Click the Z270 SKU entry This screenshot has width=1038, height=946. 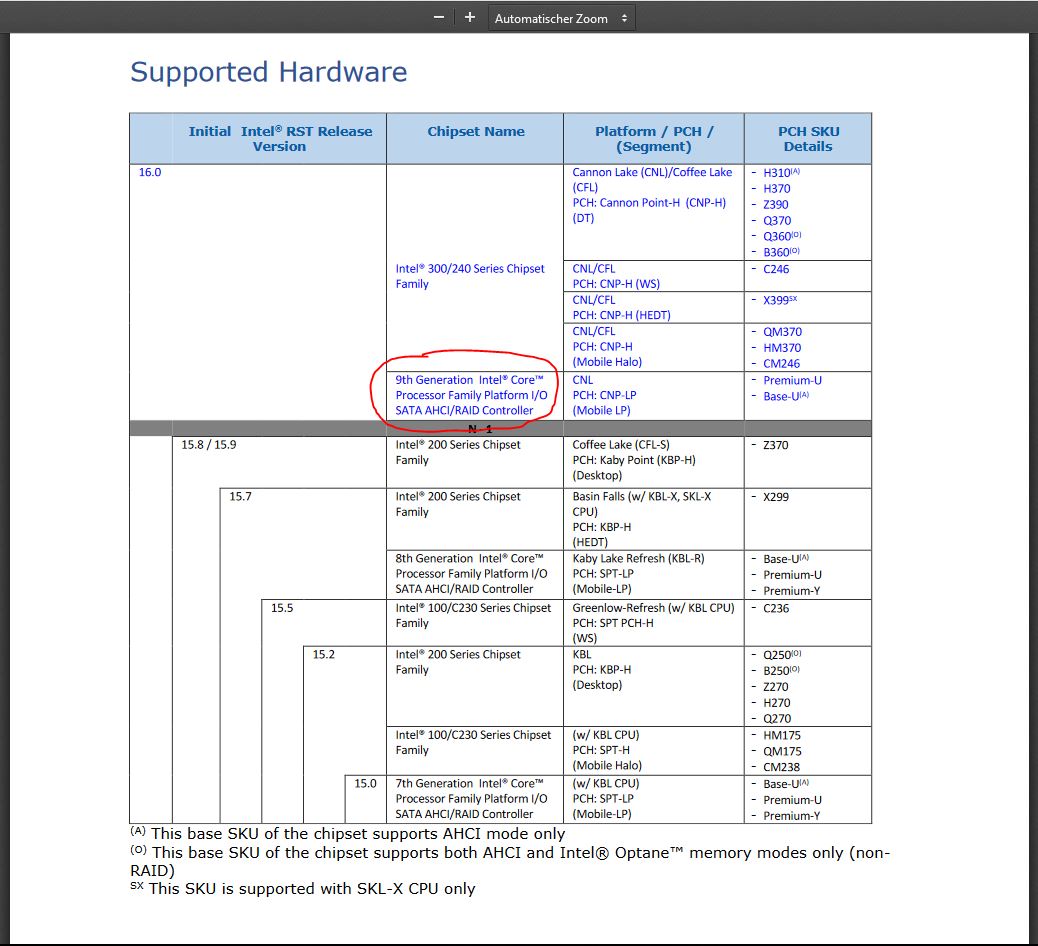(776, 687)
